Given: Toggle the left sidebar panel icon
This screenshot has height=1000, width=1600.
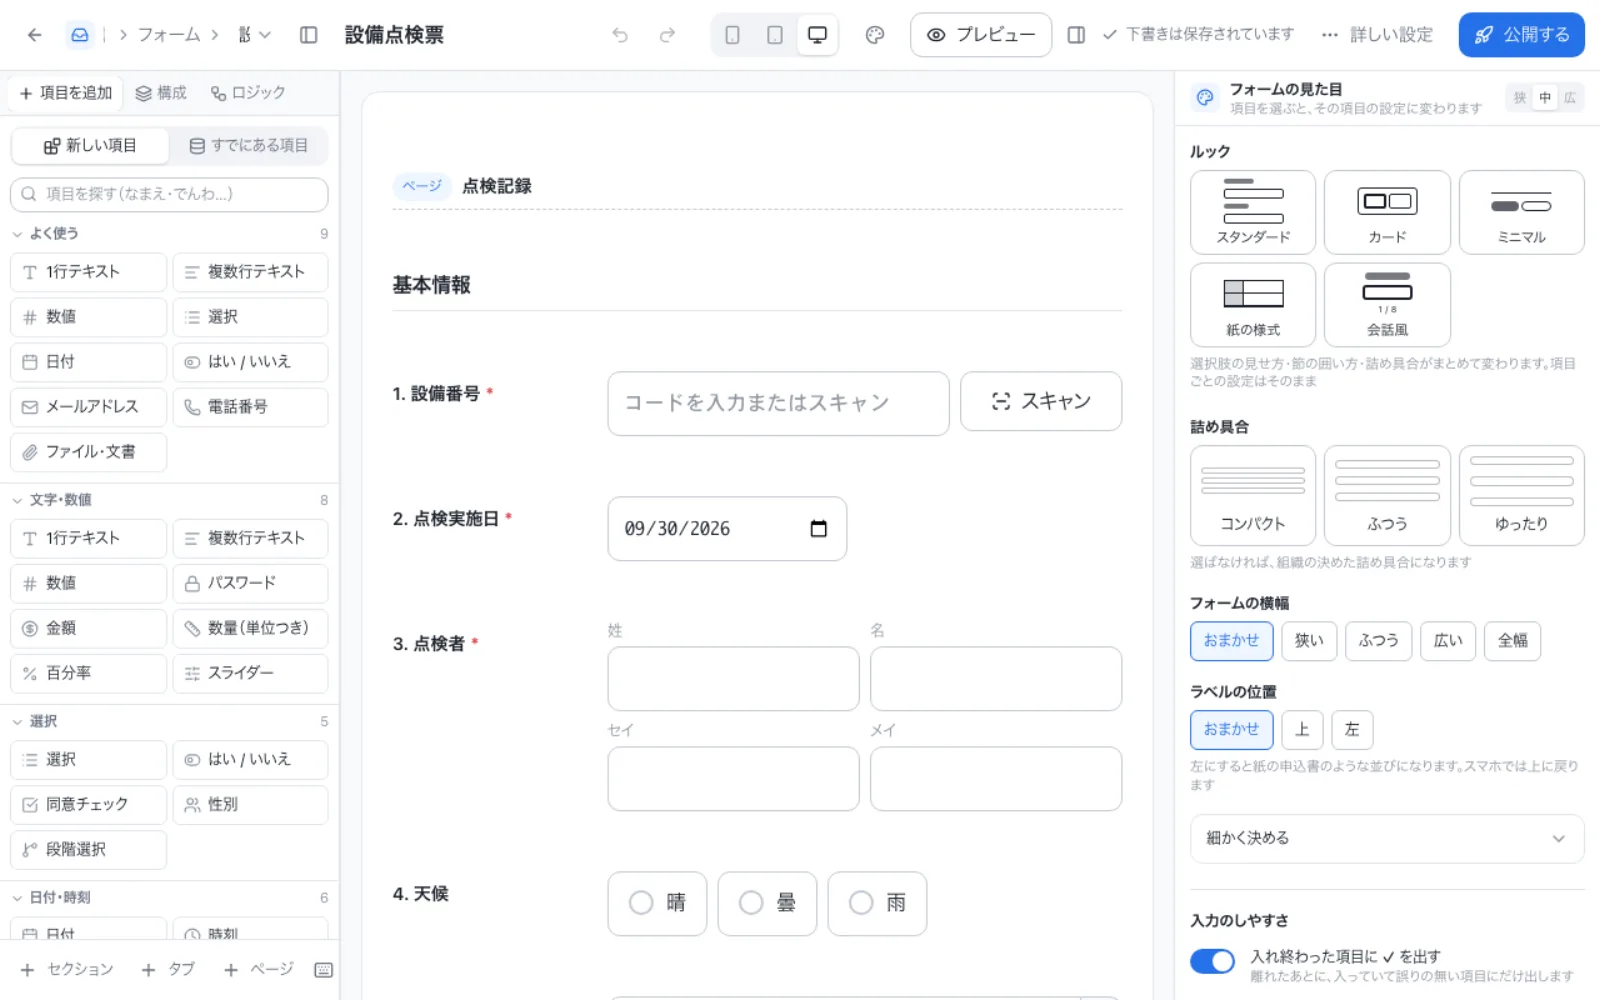Looking at the screenshot, I should pyautogui.click(x=309, y=35).
